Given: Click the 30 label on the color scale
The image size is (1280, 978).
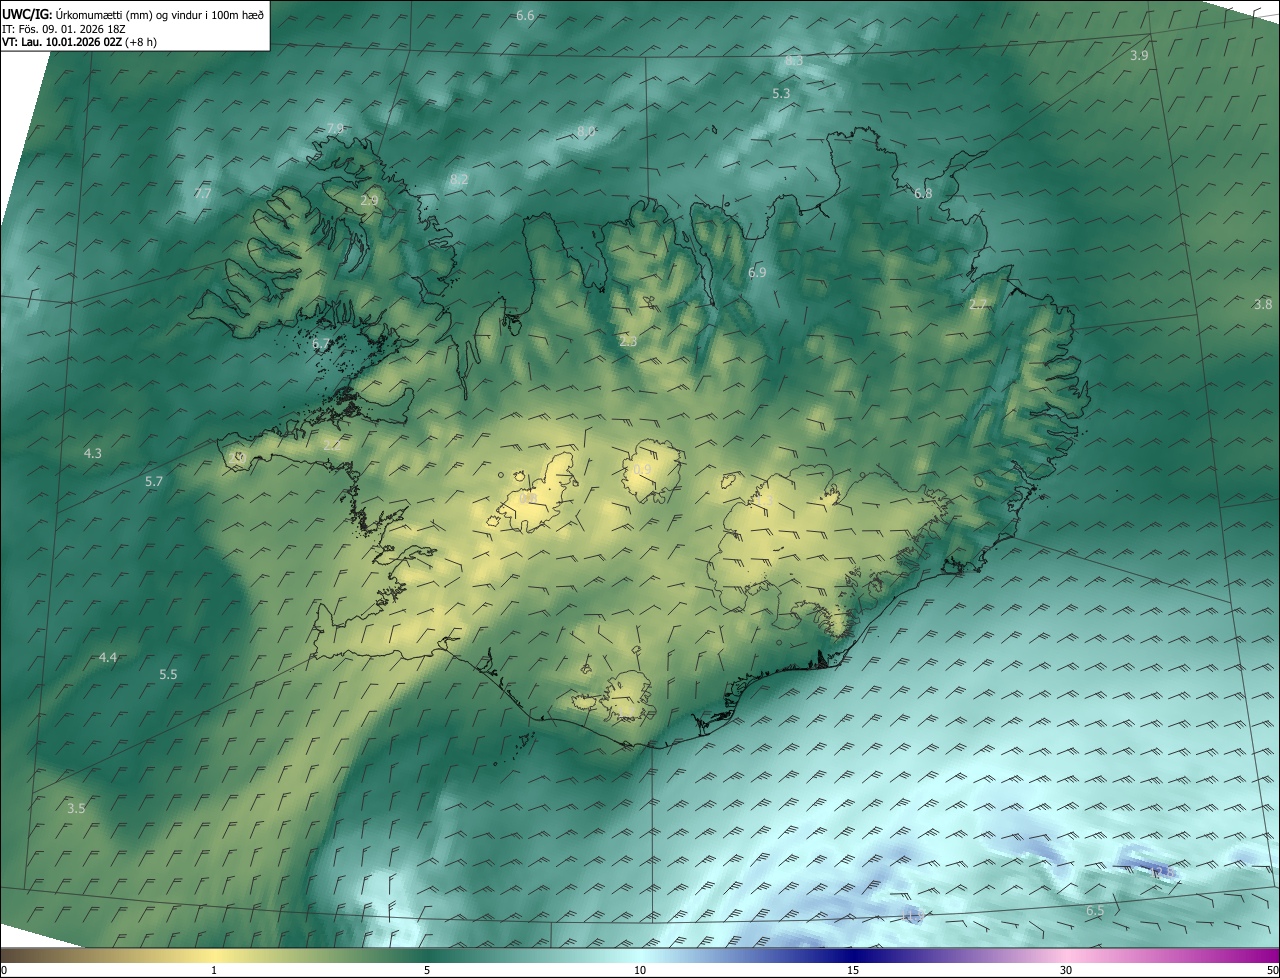Looking at the screenshot, I should 1066,971.
